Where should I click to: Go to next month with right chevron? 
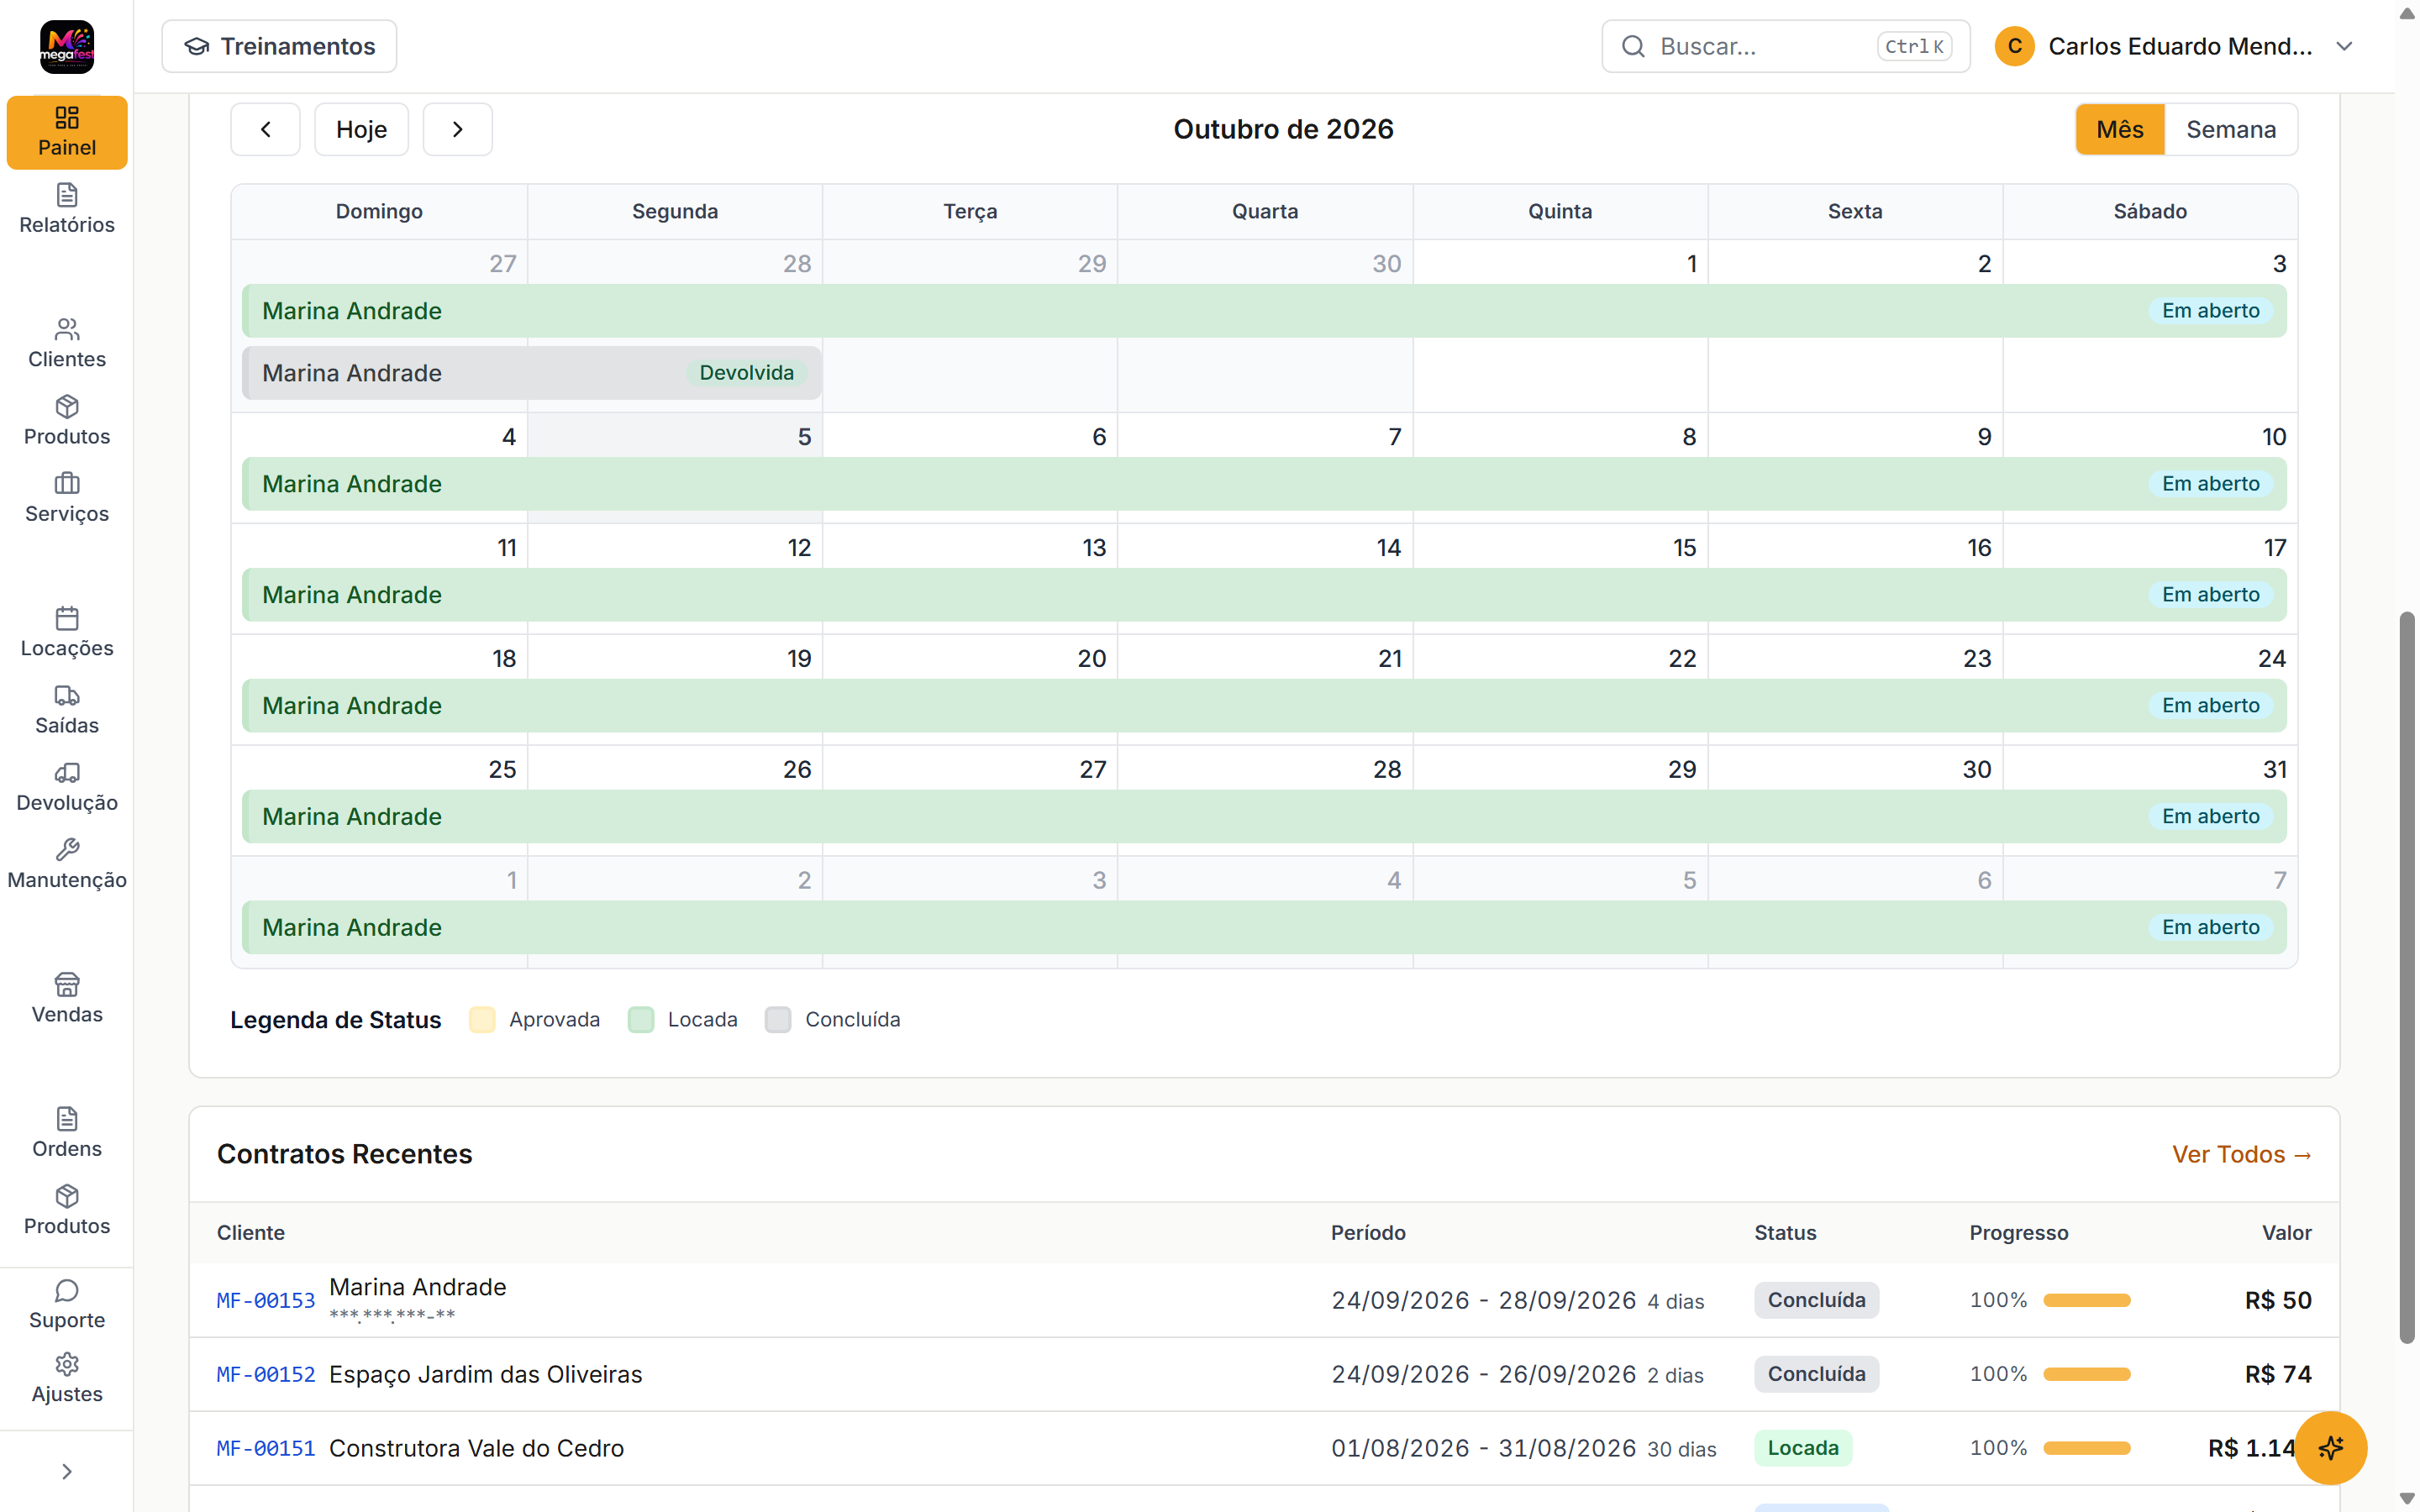point(457,129)
